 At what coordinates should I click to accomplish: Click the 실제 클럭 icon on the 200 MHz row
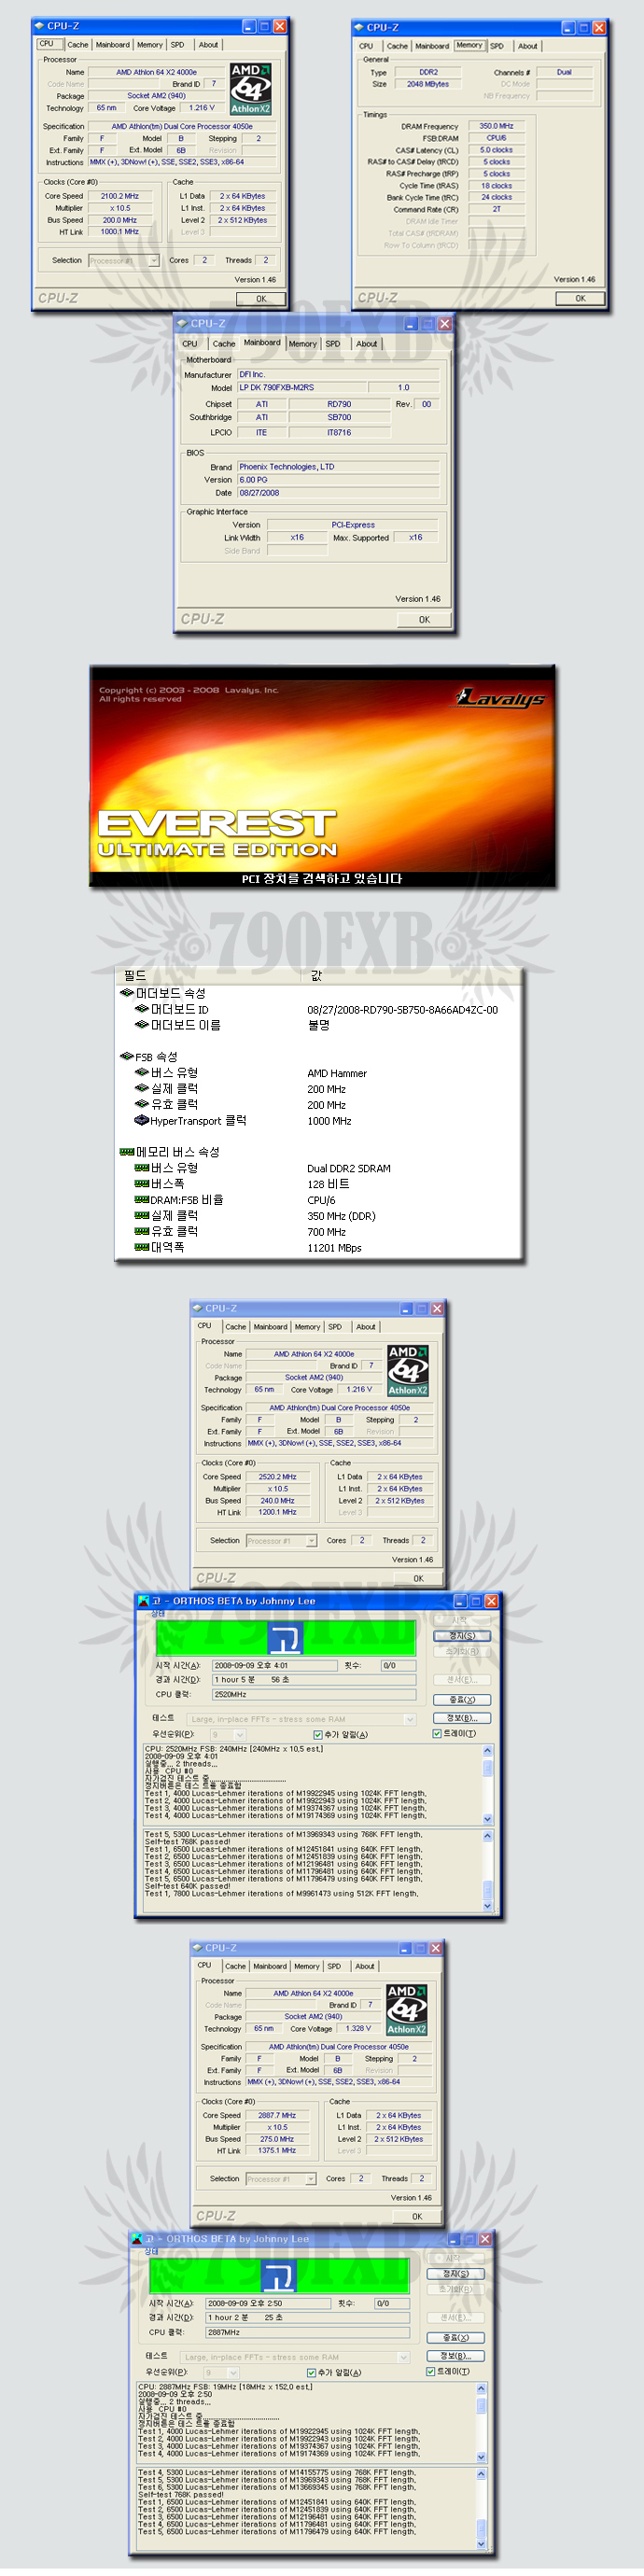point(142,1088)
